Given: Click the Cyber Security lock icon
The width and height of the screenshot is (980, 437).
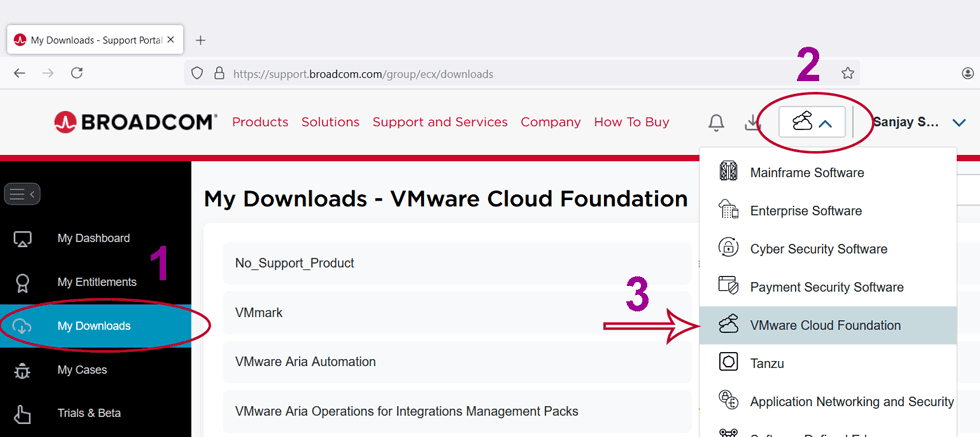Looking at the screenshot, I should 729,248.
